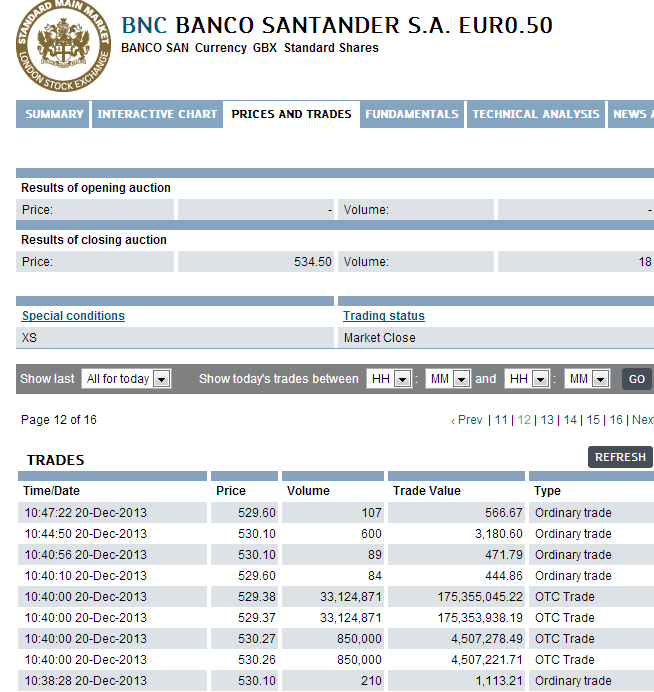Click the trade value 175,355,045.22
The width and height of the screenshot is (654, 692).
point(480,597)
